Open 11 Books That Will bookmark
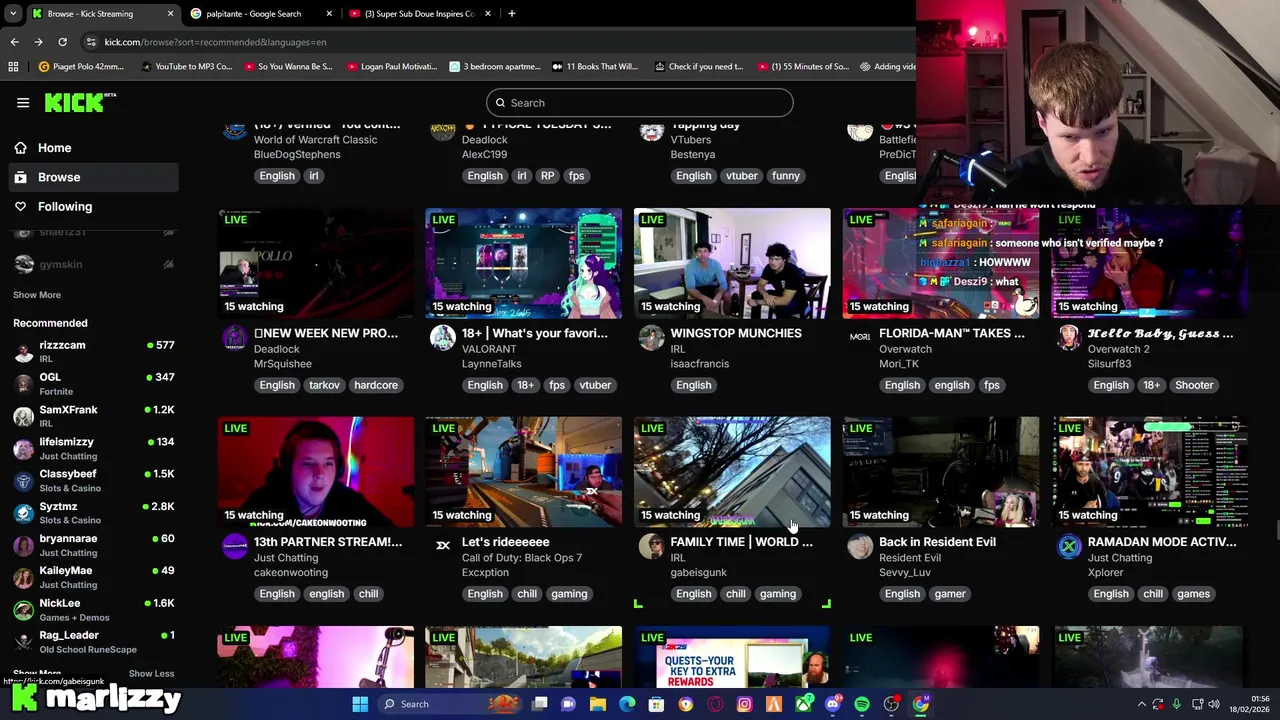 (595, 67)
